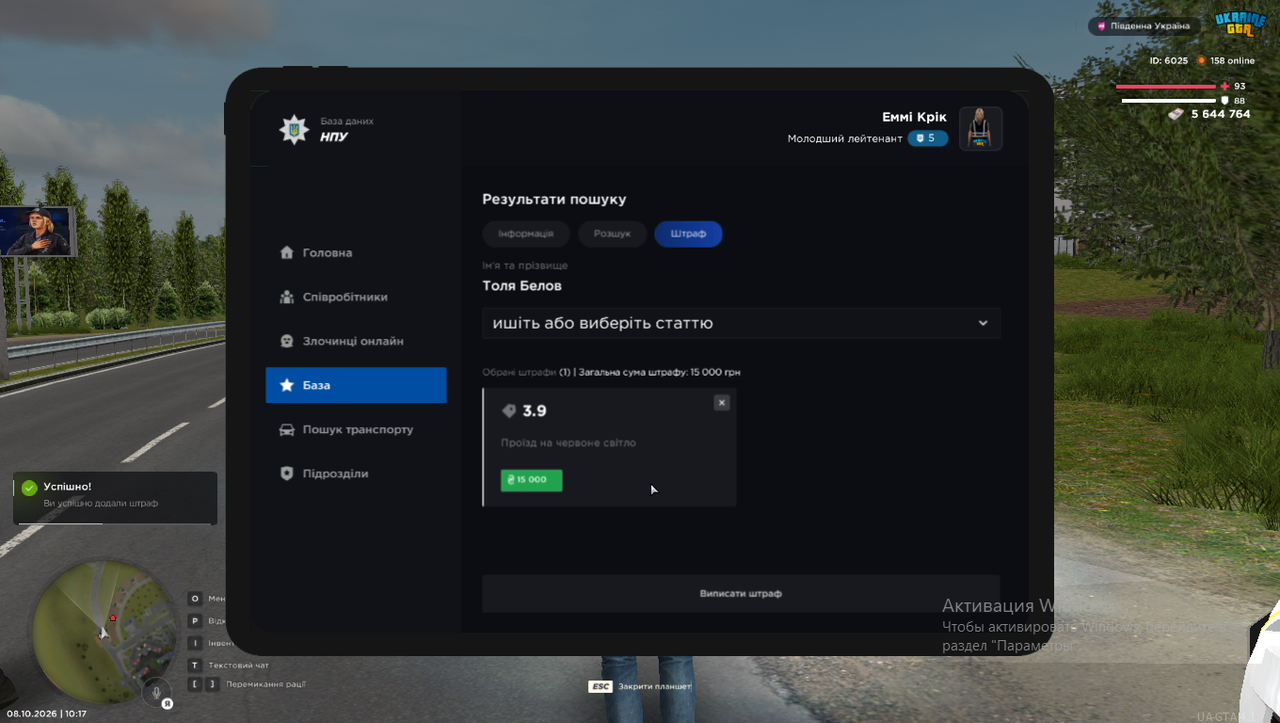The image size is (1280, 723).
Task: Open Співробітники in the sidebar
Action: (356, 297)
